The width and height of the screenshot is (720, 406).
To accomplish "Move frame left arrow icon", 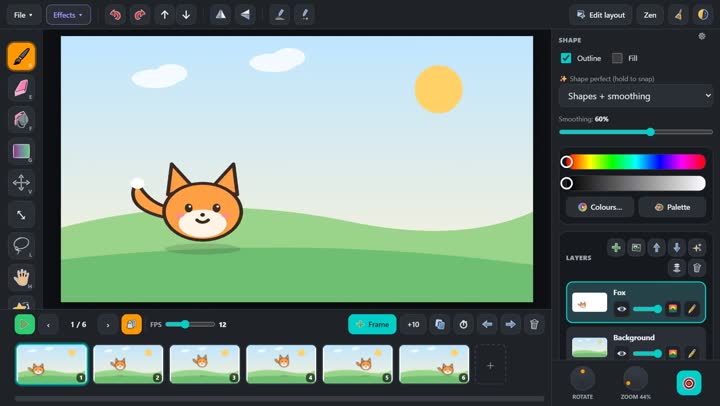I will coord(487,324).
